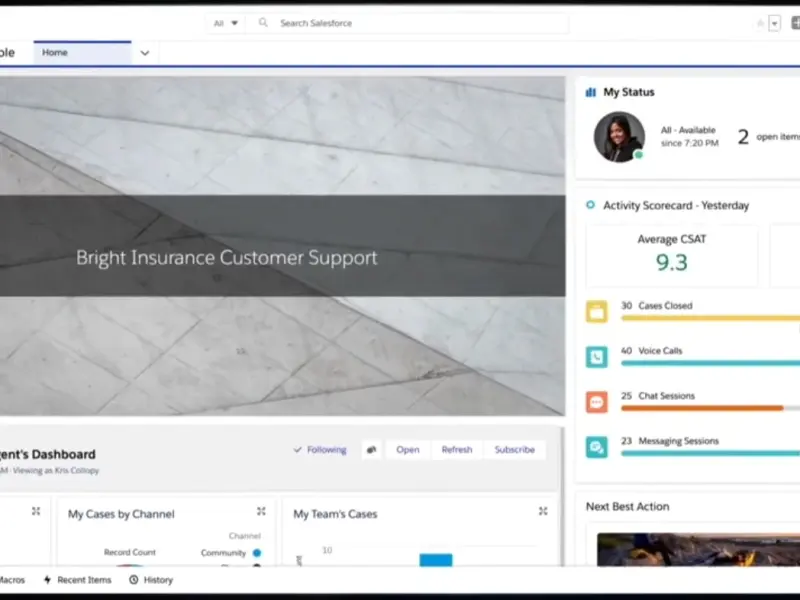Screen dimensions: 800x600
Task: Click the Subscribe button
Action: pyautogui.click(x=514, y=450)
